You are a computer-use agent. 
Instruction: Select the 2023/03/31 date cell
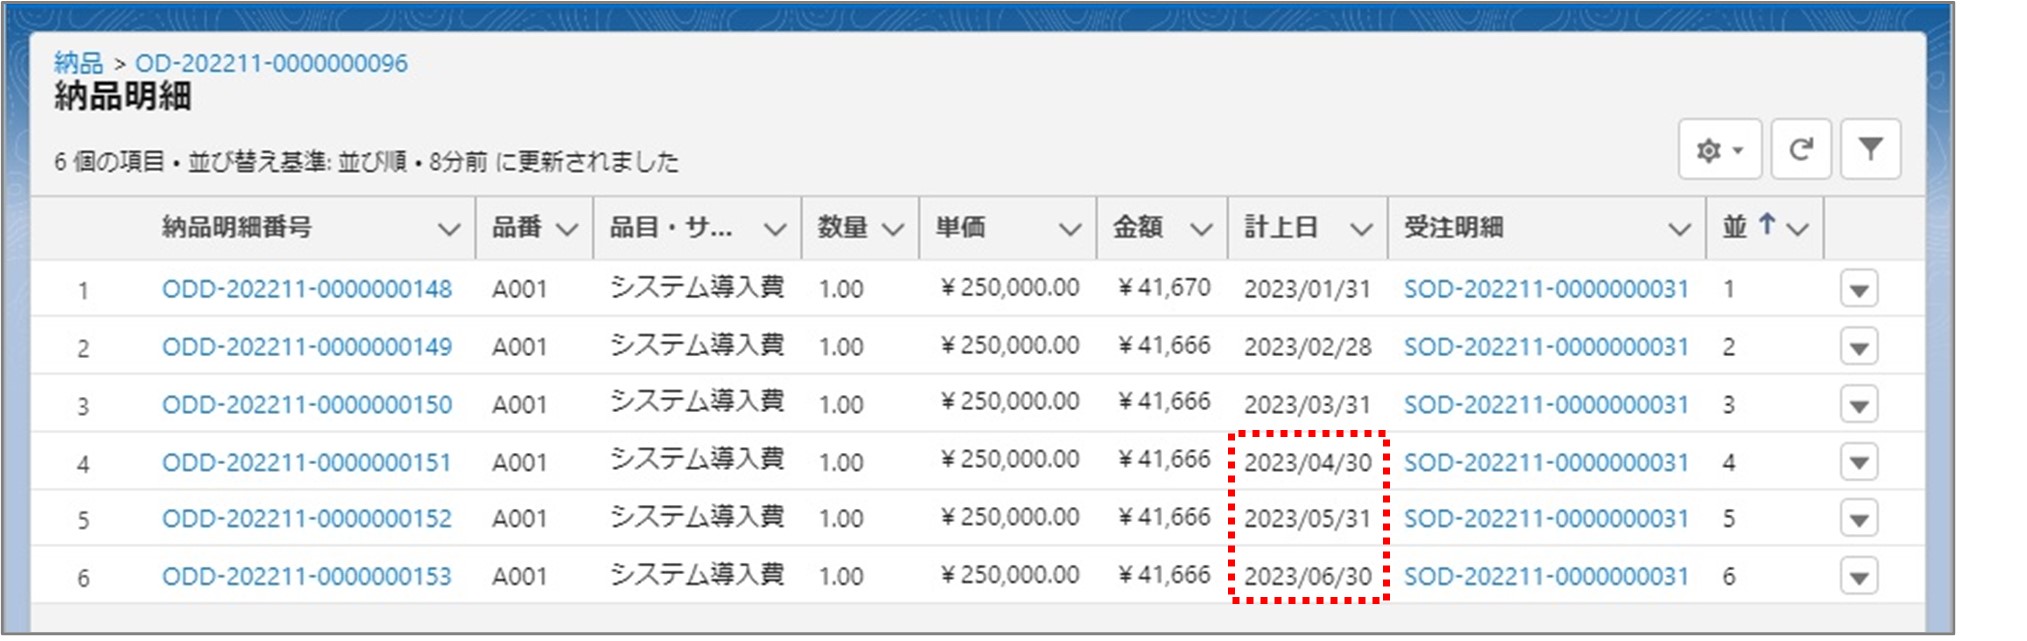1307,405
